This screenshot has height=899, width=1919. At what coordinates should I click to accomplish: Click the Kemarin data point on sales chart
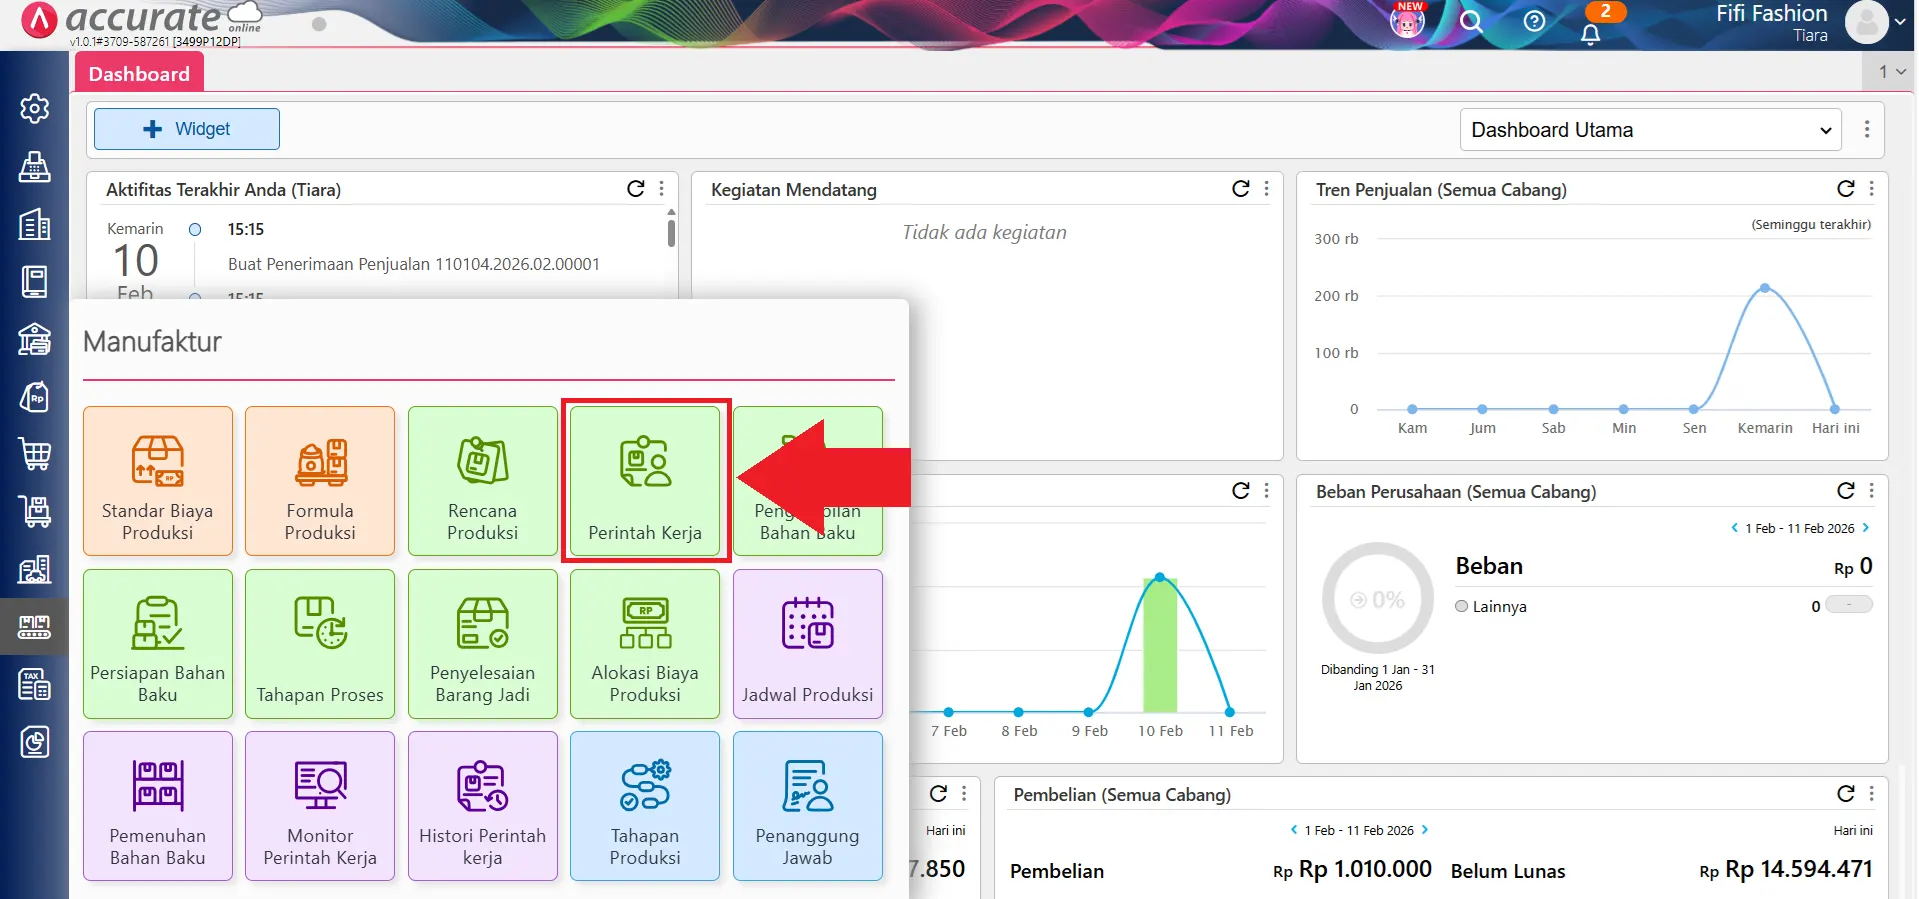click(x=1765, y=288)
